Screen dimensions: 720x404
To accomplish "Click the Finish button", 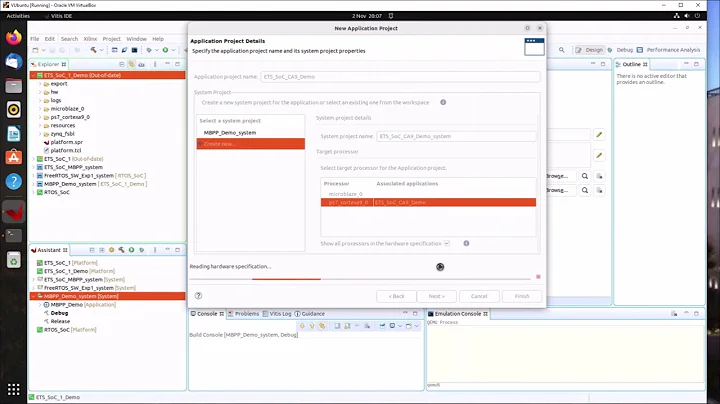I will click(x=522, y=296).
